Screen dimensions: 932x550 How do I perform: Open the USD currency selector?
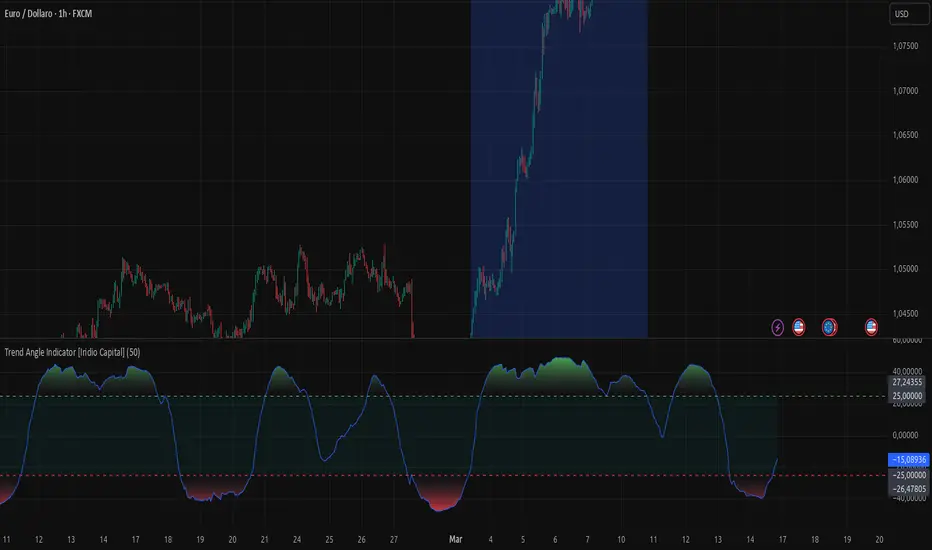point(909,14)
